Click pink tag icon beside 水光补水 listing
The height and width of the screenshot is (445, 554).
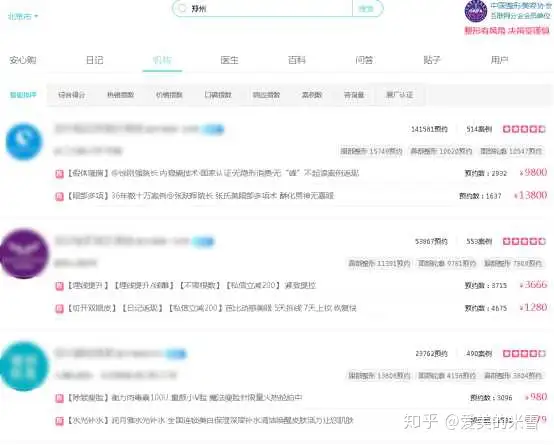click(x=59, y=421)
